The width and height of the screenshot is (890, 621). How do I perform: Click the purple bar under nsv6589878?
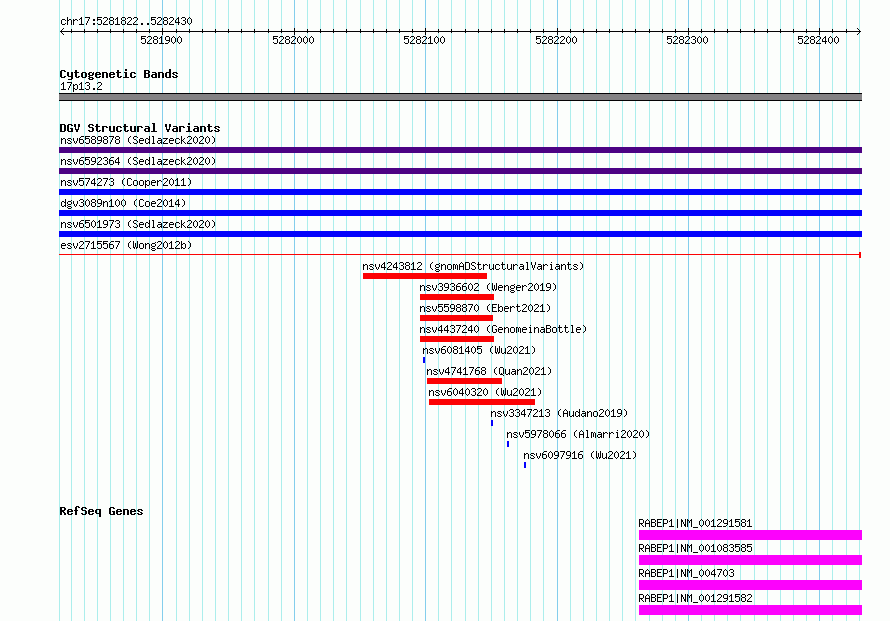click(x=460, y=150)
